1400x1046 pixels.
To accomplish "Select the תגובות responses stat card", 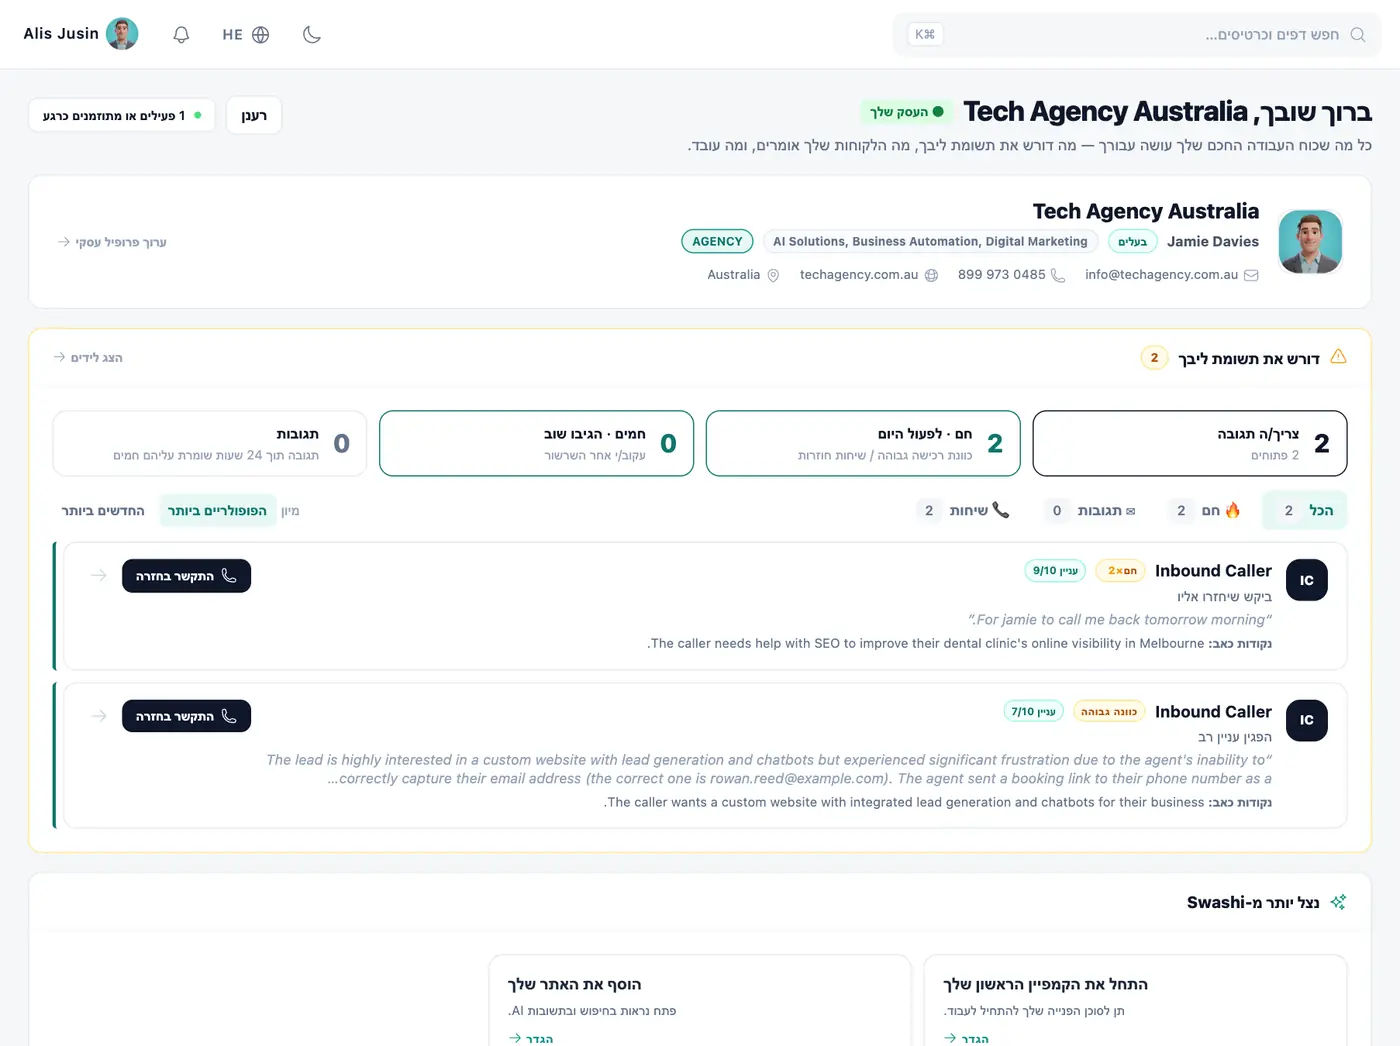I will pos(210,443).
